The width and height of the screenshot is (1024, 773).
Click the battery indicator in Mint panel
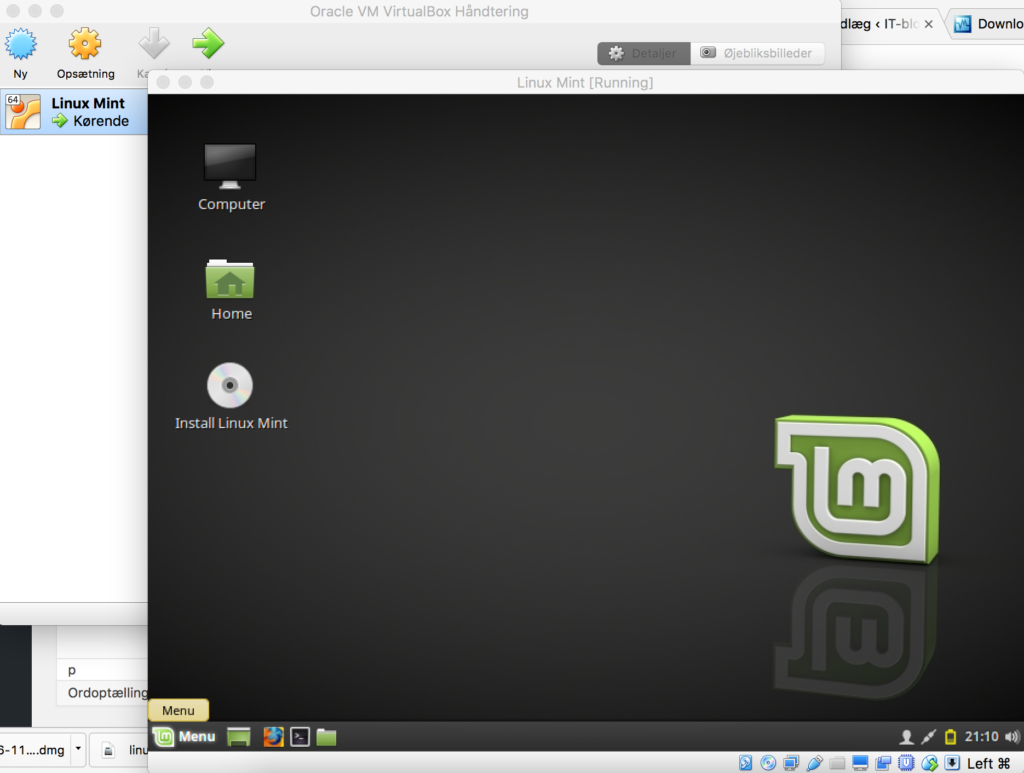pos(951,737)
